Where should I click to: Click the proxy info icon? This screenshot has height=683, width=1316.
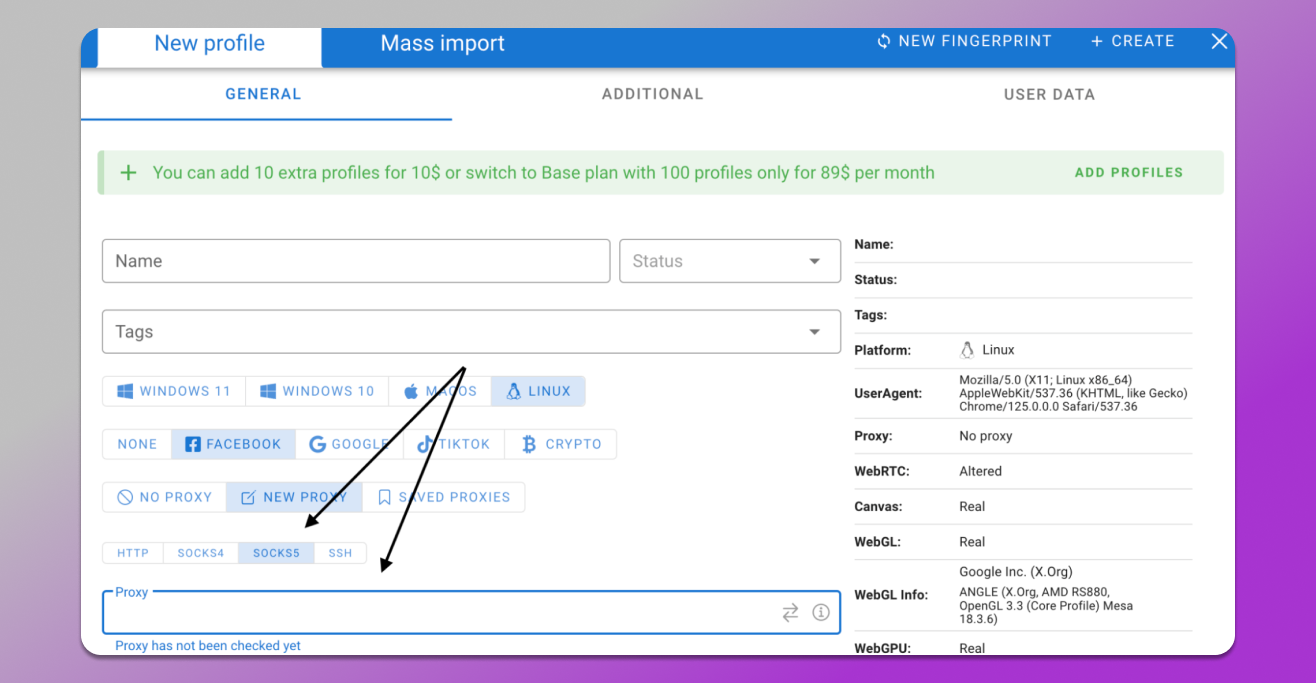[821, 613]
